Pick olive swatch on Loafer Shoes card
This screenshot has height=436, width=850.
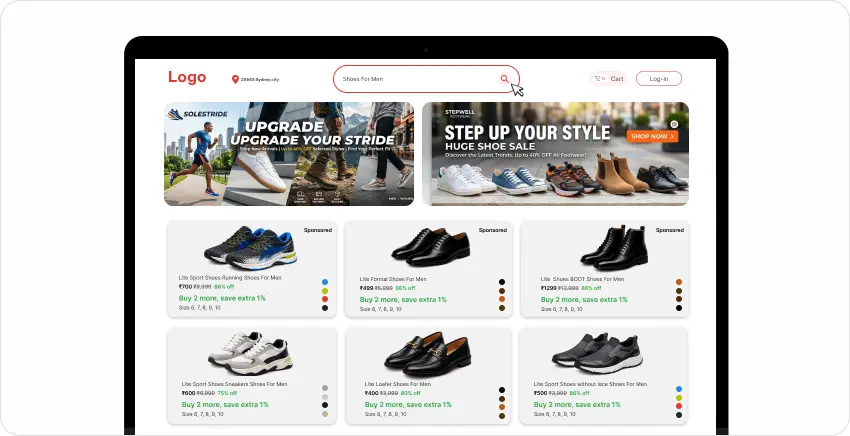502,416
